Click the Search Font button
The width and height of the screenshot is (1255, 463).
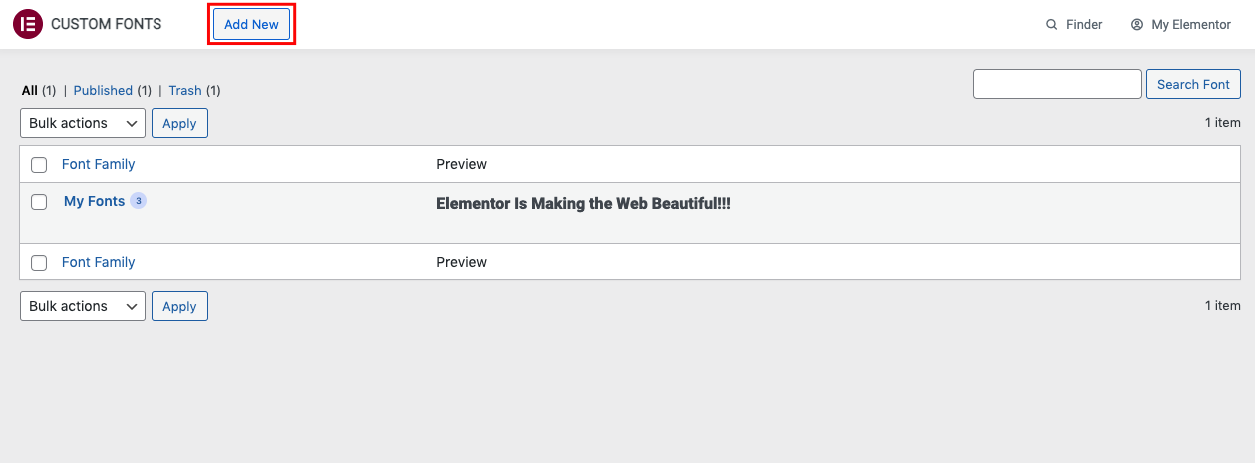click(x=1193, y=84)
